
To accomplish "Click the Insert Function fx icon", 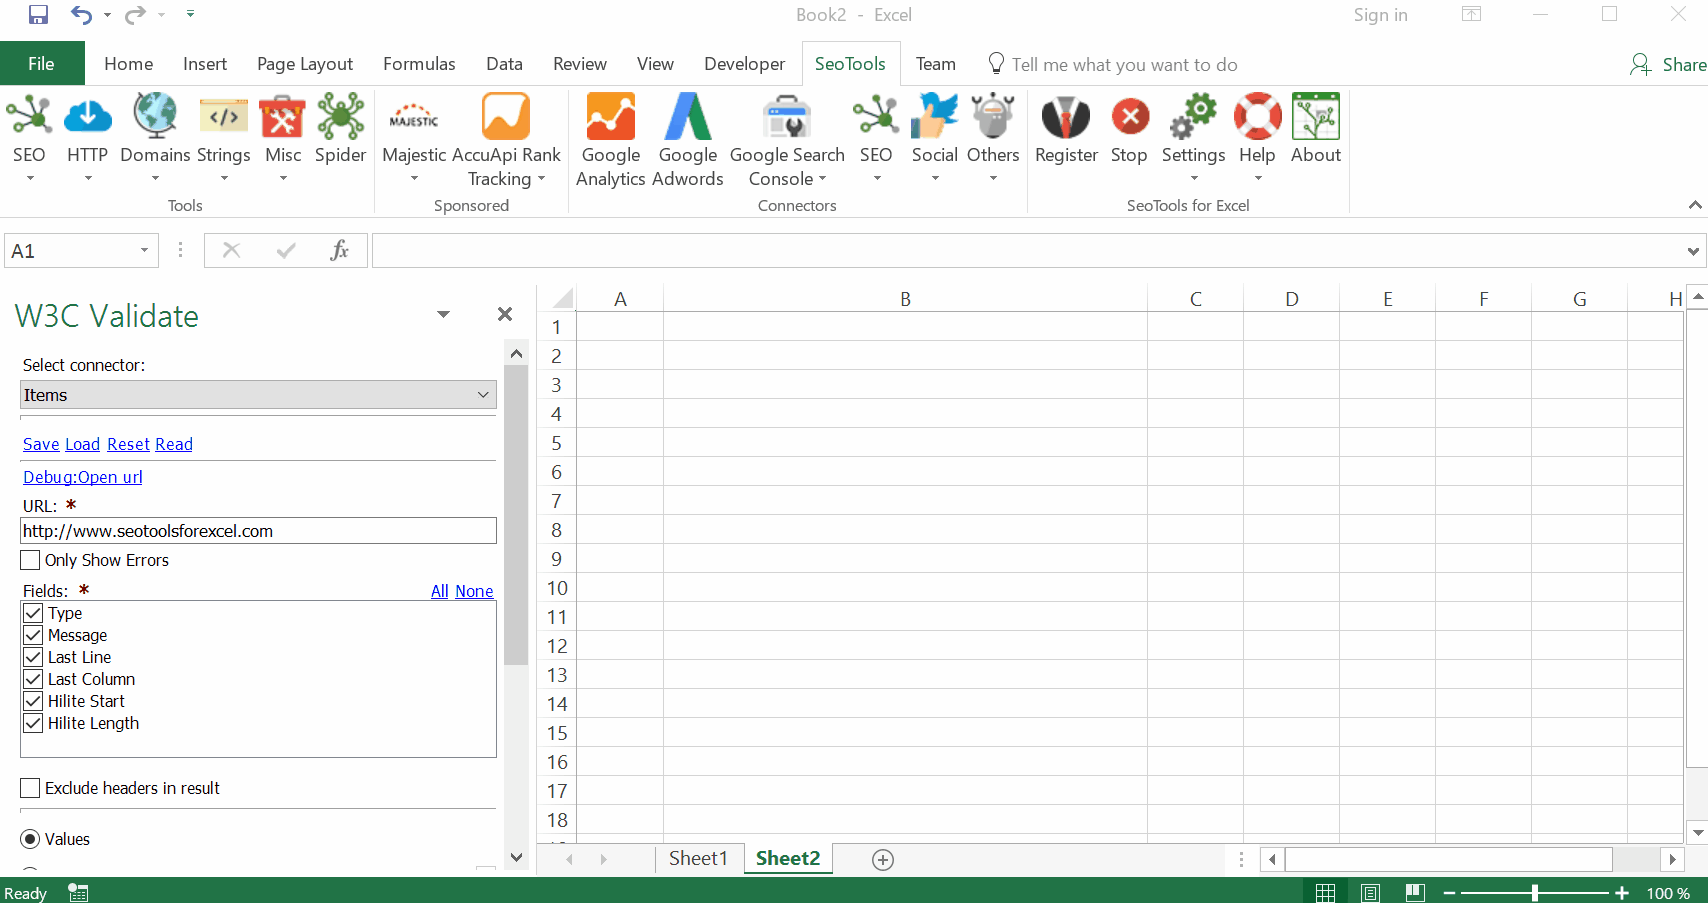I will point(340,250).
